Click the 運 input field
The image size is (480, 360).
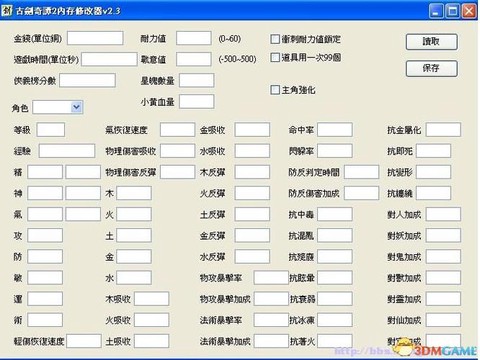[45, 299]
